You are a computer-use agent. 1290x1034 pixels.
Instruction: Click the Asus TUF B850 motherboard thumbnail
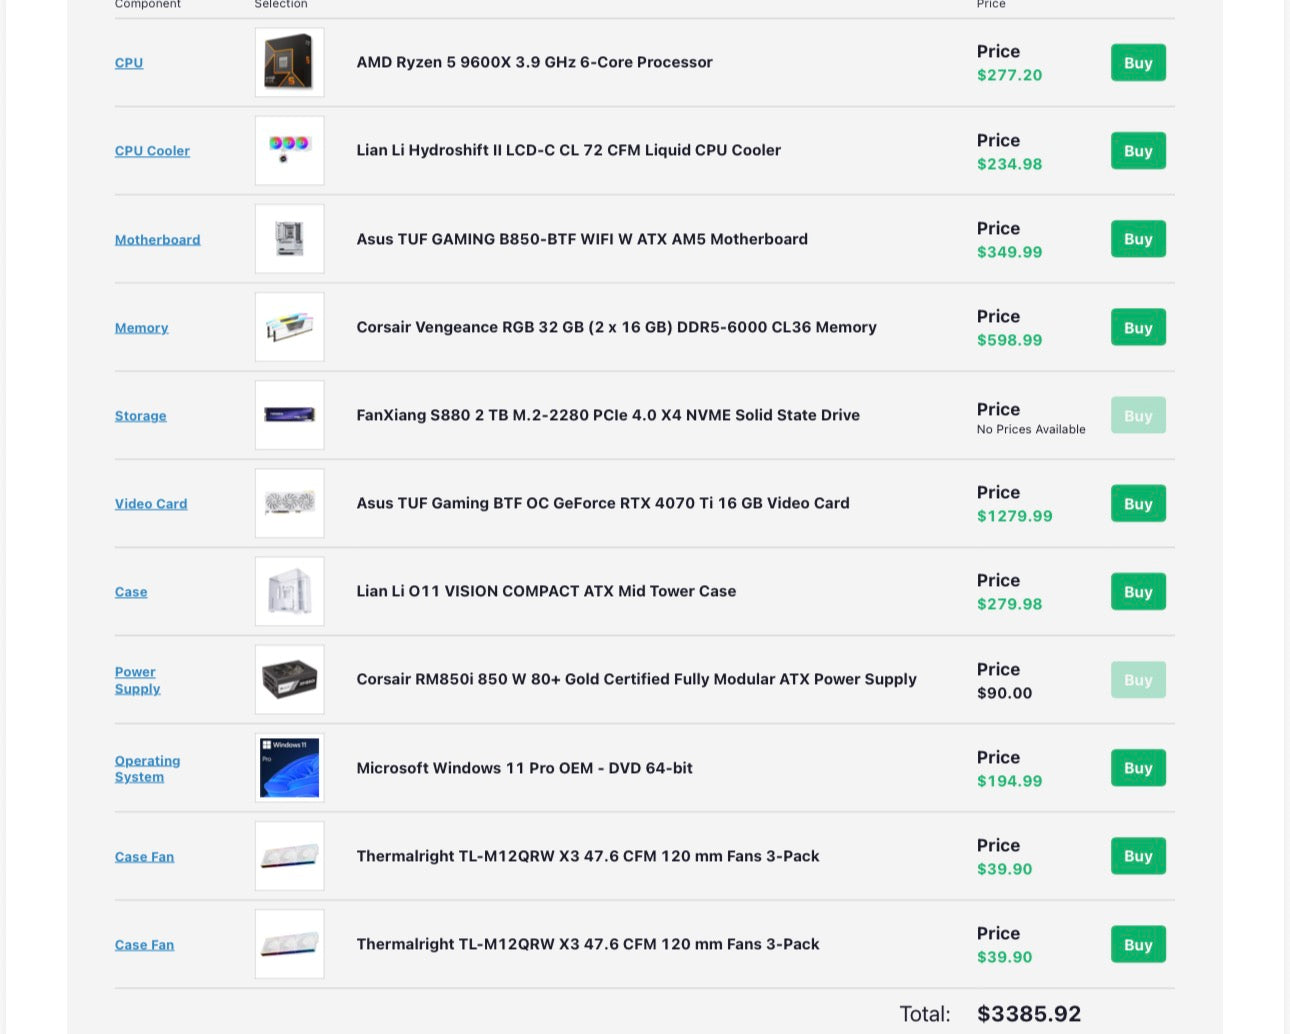[289, 239]
